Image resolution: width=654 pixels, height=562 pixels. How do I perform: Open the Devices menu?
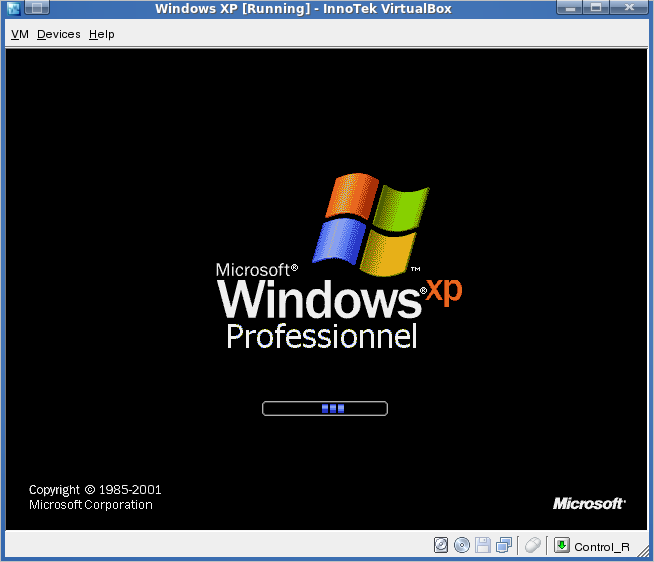(58, 34)
